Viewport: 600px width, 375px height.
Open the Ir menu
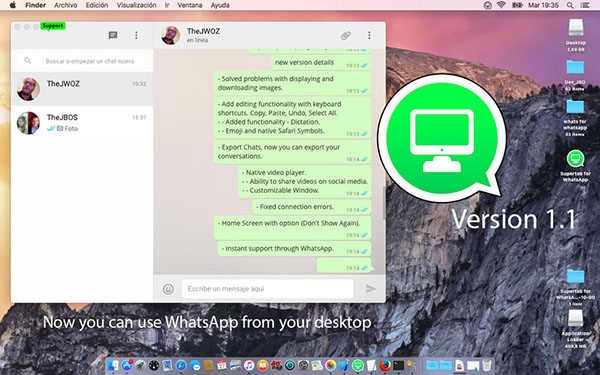[167, 5]
